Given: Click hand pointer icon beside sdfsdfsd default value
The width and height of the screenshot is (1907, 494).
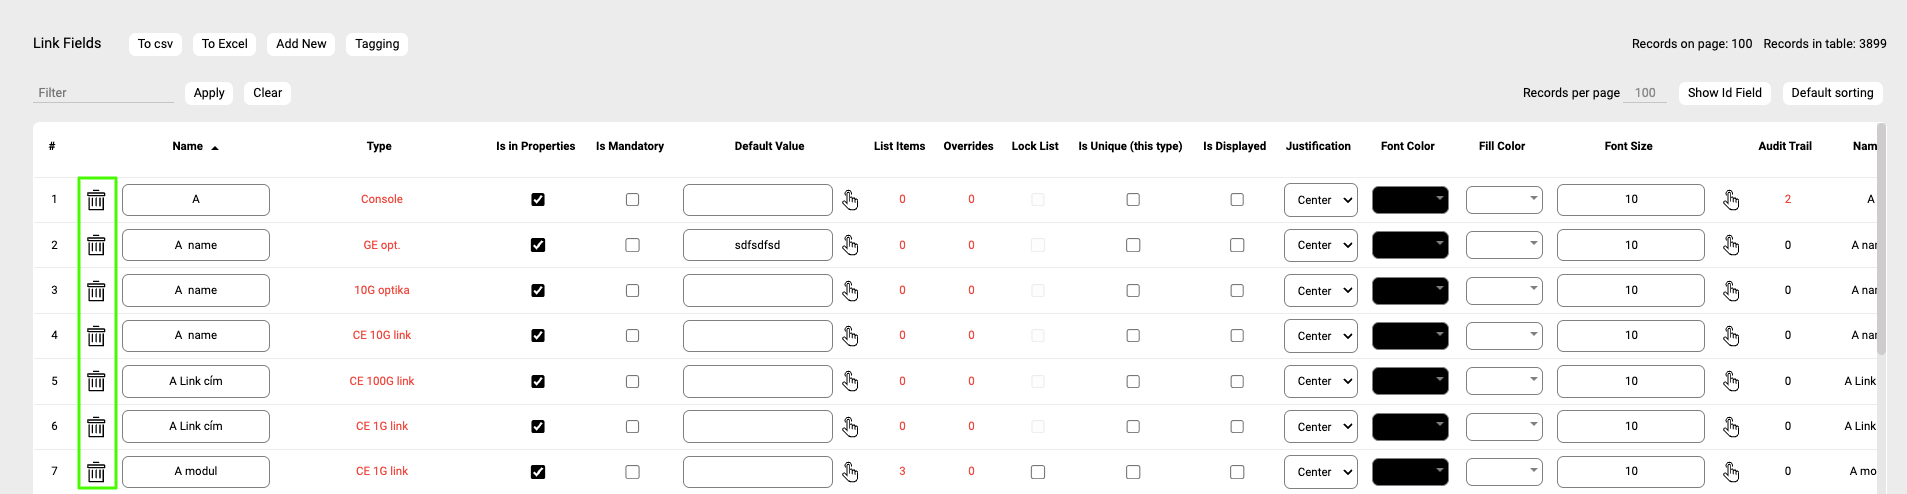Looking at the screenshot, I should click(850, 245).
